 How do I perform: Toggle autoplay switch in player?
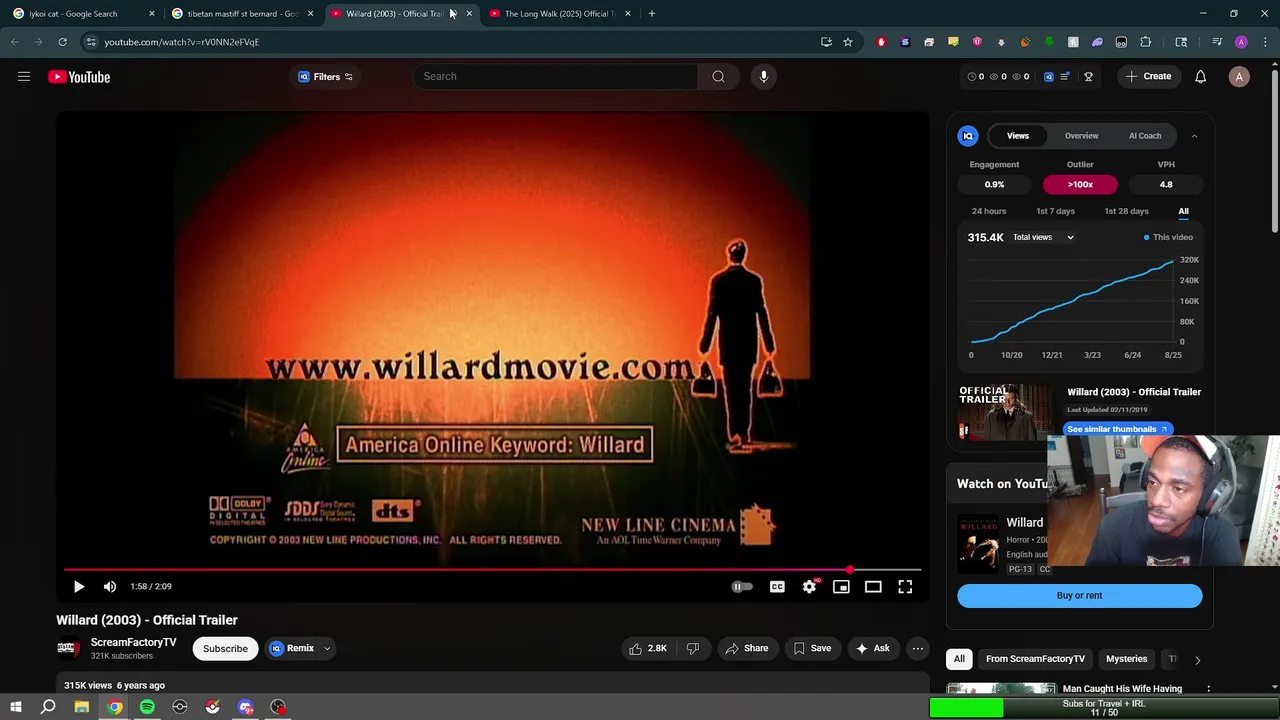tap(741, 587)
